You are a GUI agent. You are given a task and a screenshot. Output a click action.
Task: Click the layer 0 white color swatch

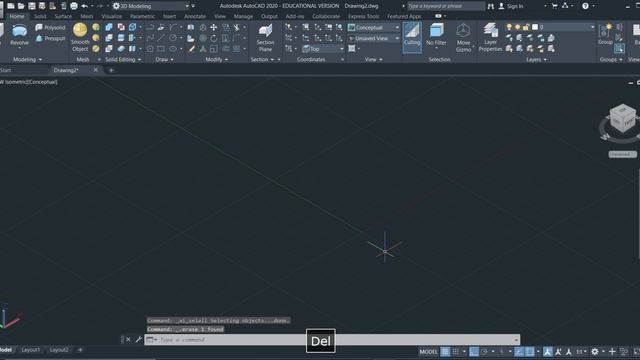(x=535, y=27)
